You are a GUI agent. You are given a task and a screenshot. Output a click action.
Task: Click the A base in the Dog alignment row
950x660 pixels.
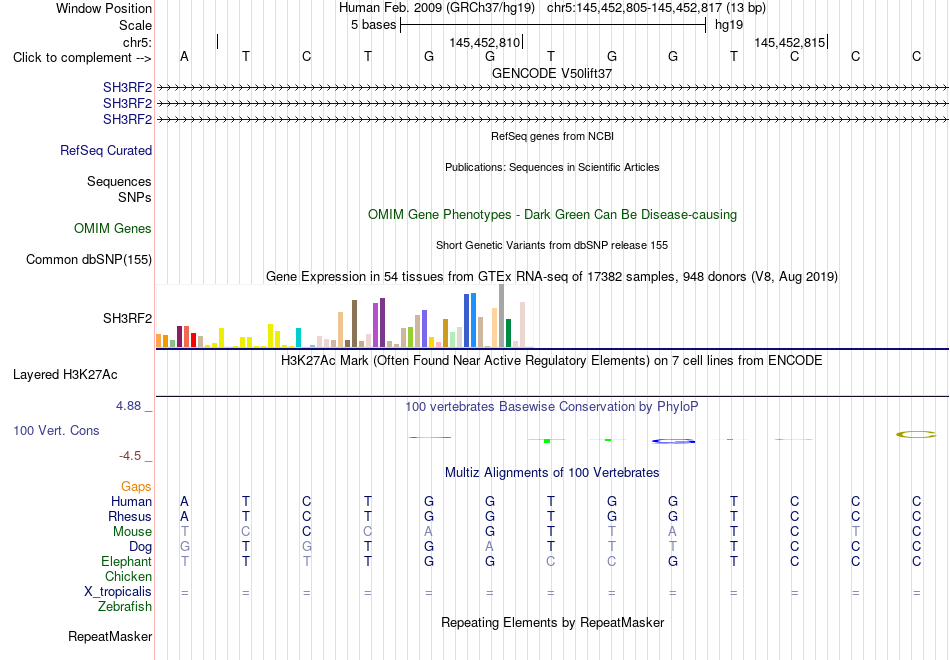tap(490, 547)
